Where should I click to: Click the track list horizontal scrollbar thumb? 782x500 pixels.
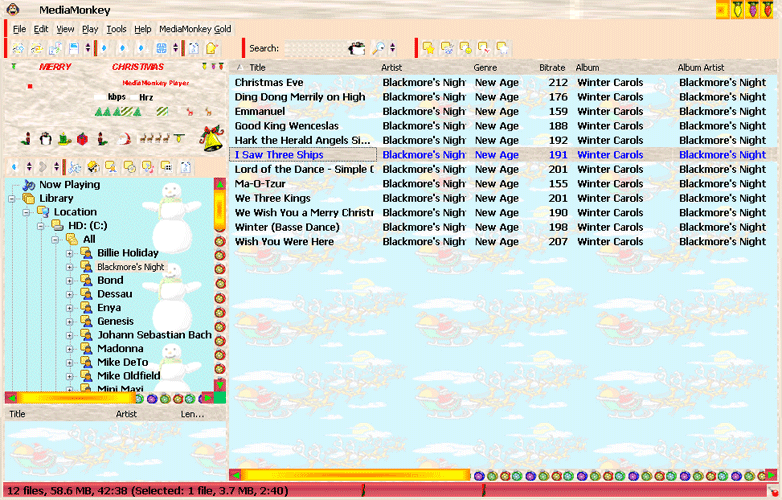356,475
